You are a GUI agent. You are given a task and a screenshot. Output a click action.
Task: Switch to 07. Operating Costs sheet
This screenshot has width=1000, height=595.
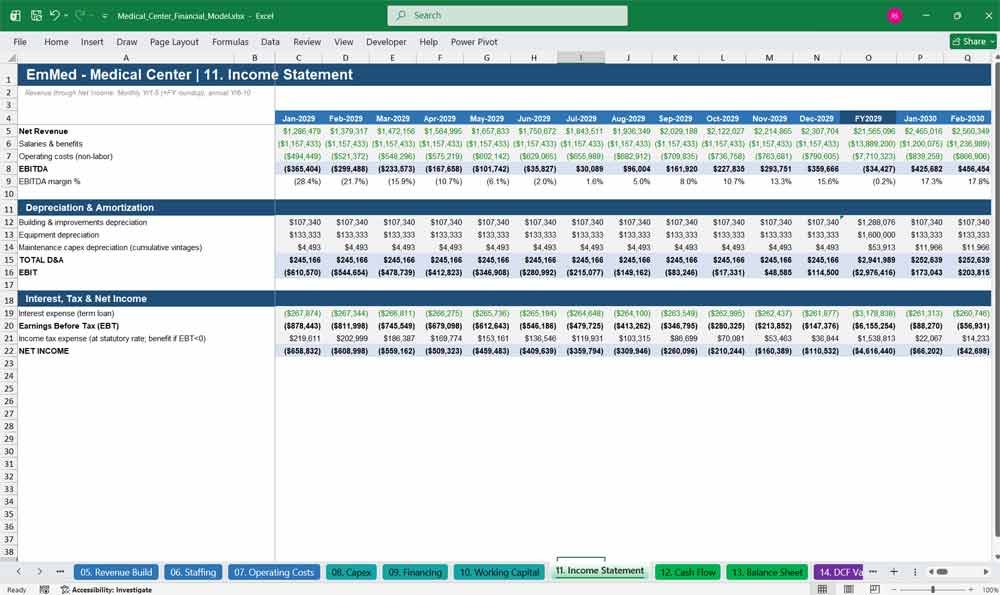coord(274,572)
